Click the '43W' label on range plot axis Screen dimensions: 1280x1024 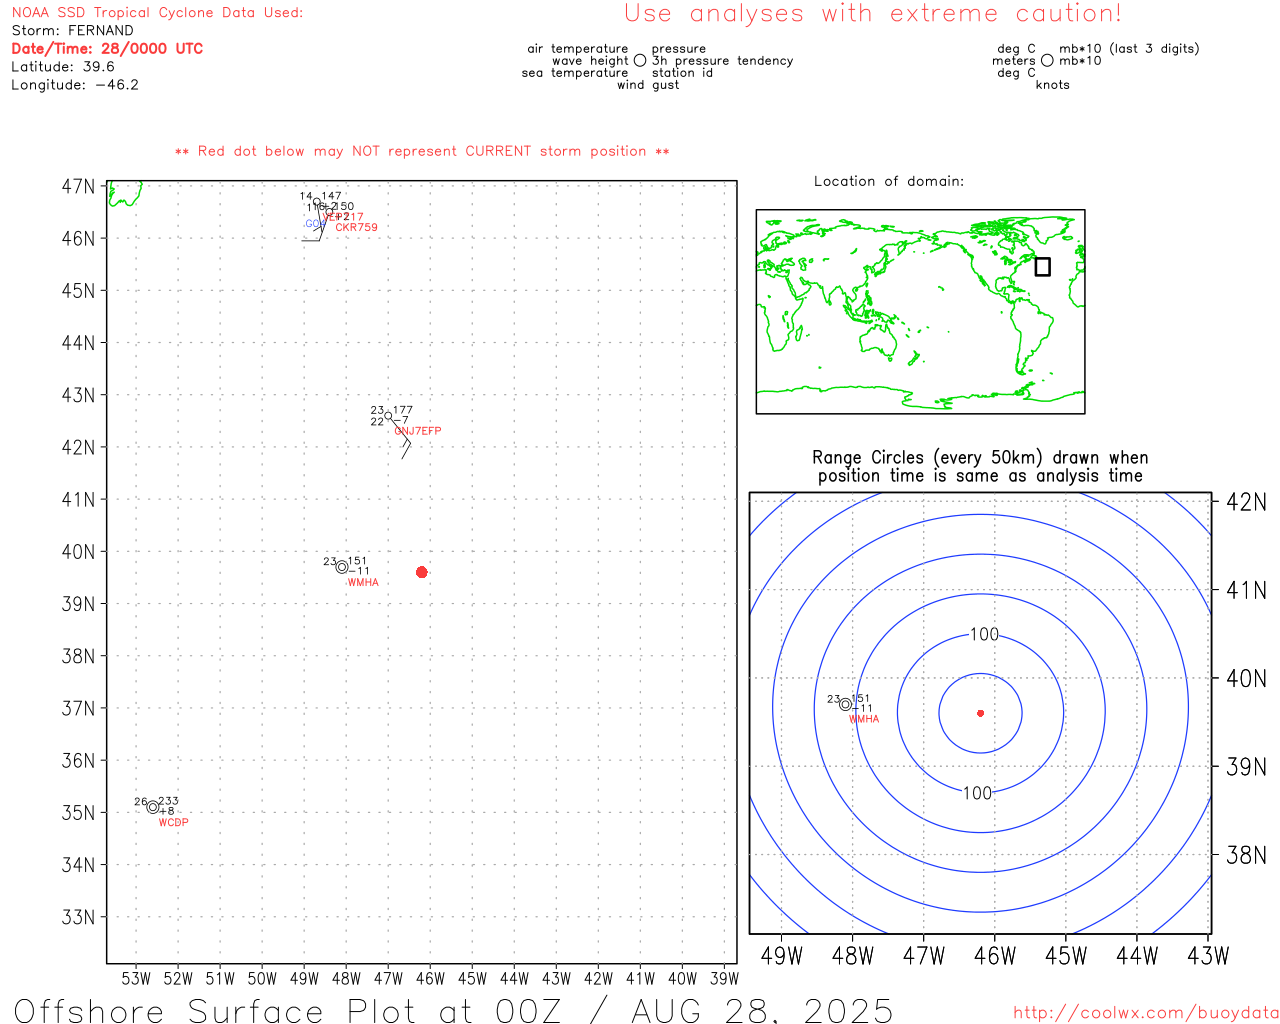tap(1208, 956)
